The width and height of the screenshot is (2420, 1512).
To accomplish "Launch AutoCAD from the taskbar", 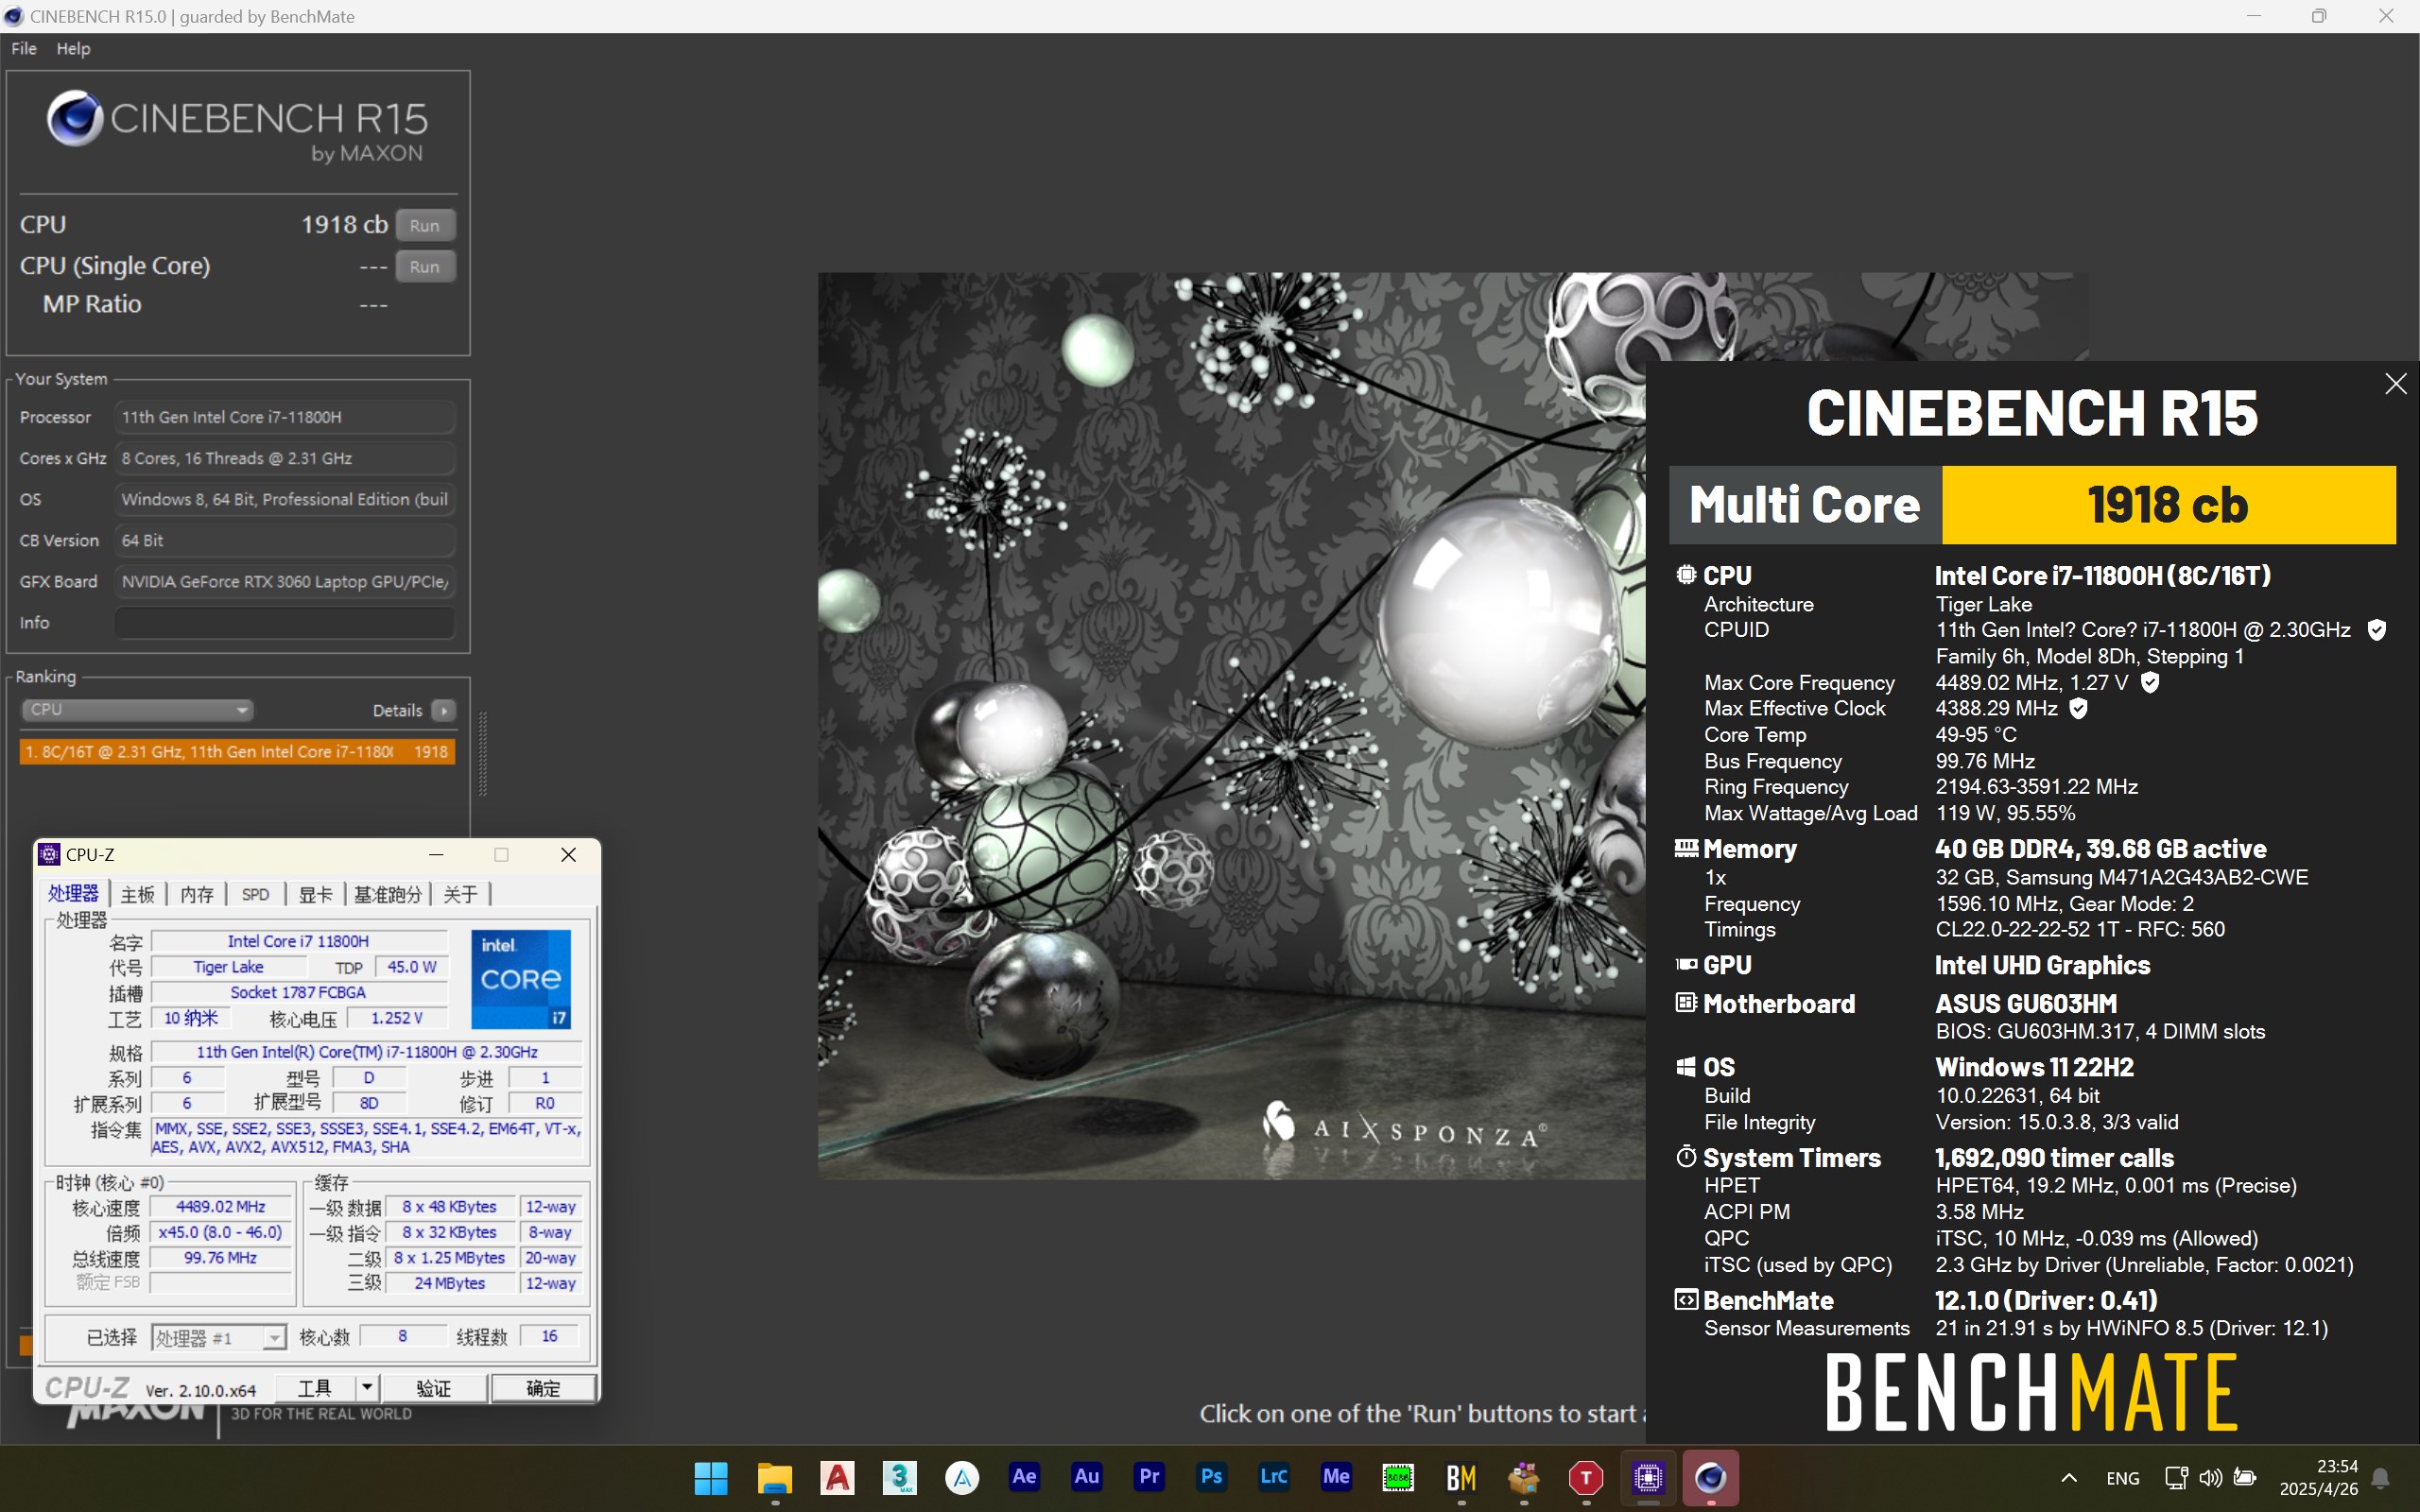I will 837,1477.
